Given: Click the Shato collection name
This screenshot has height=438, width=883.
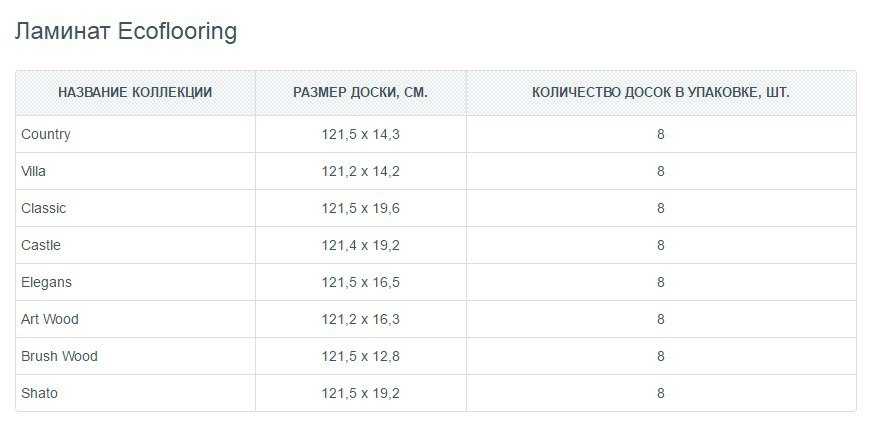Looking at the screenshot, I should 39,393.
